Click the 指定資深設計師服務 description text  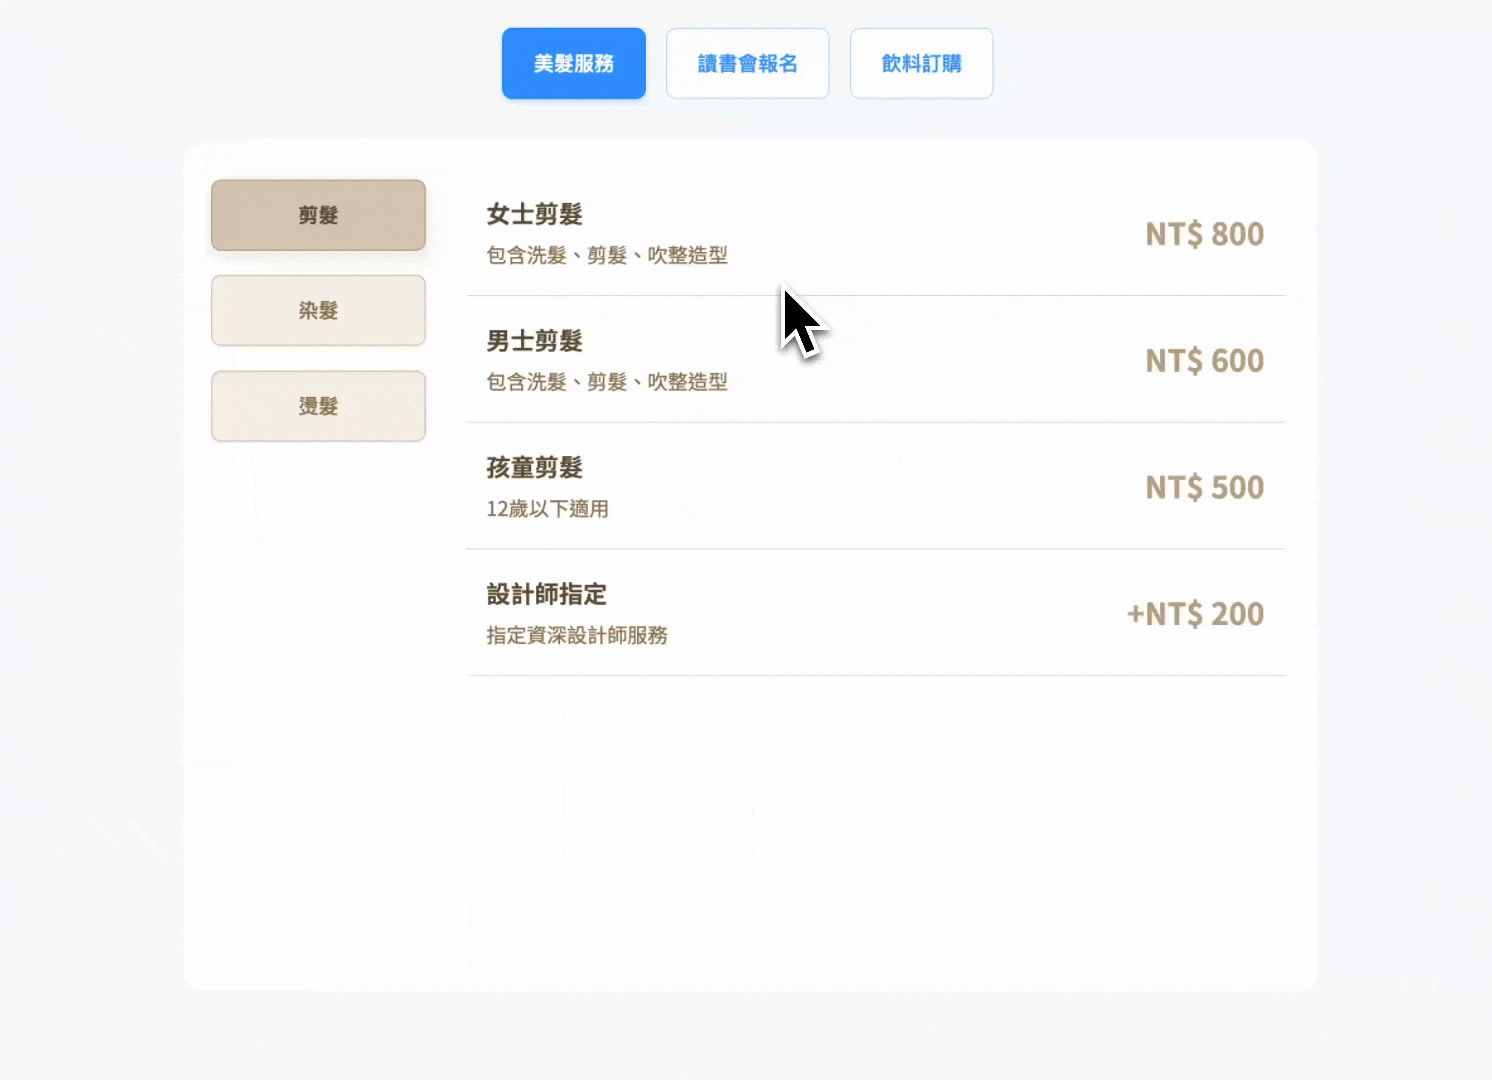click(x=577, y=635)
